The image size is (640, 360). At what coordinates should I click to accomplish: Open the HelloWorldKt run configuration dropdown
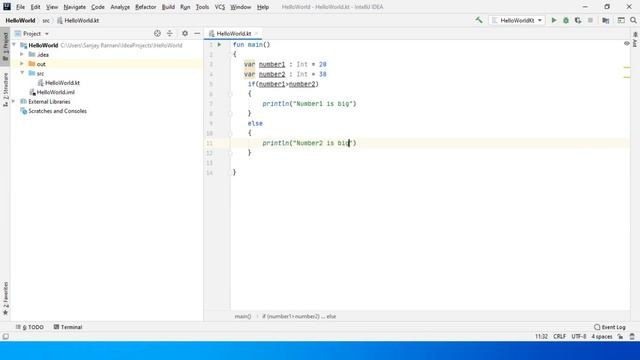pyautogui.click(x=517, y=20)
